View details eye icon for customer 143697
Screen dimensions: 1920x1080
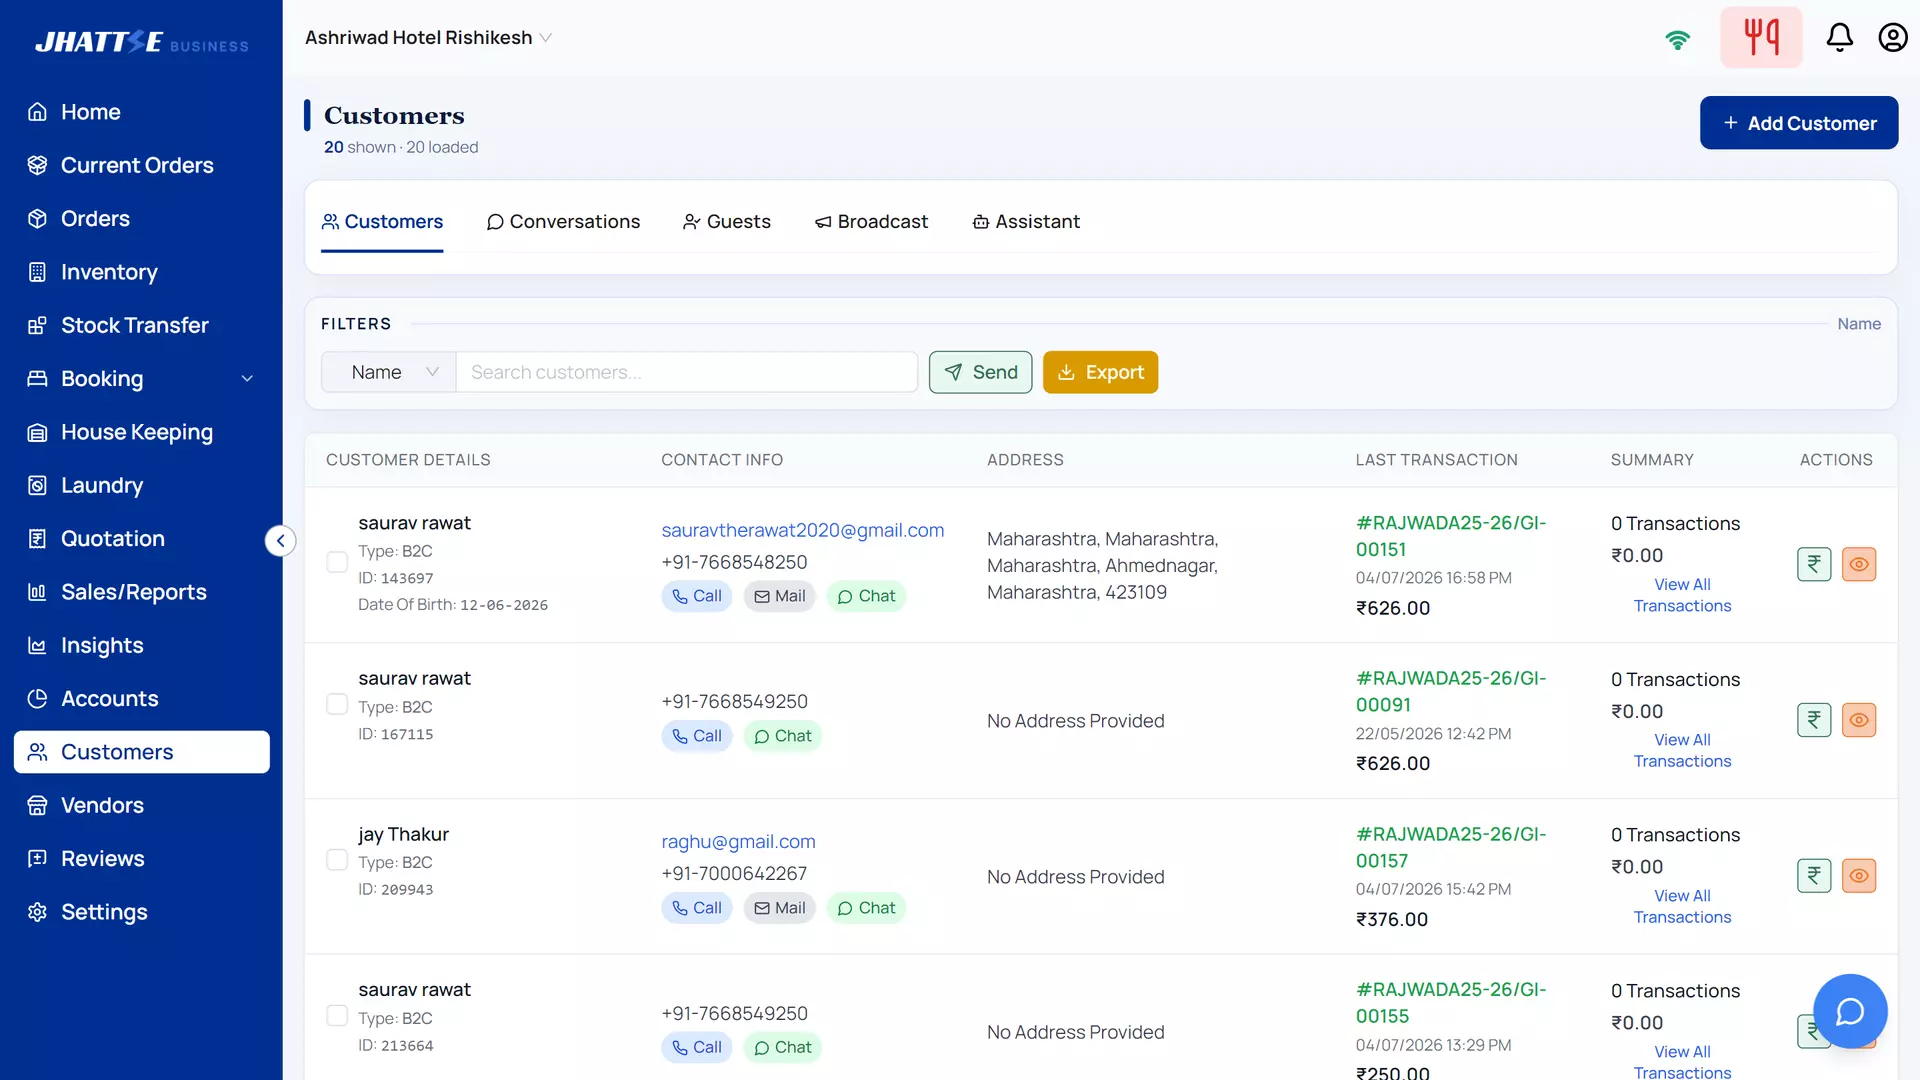(1859, 564)
